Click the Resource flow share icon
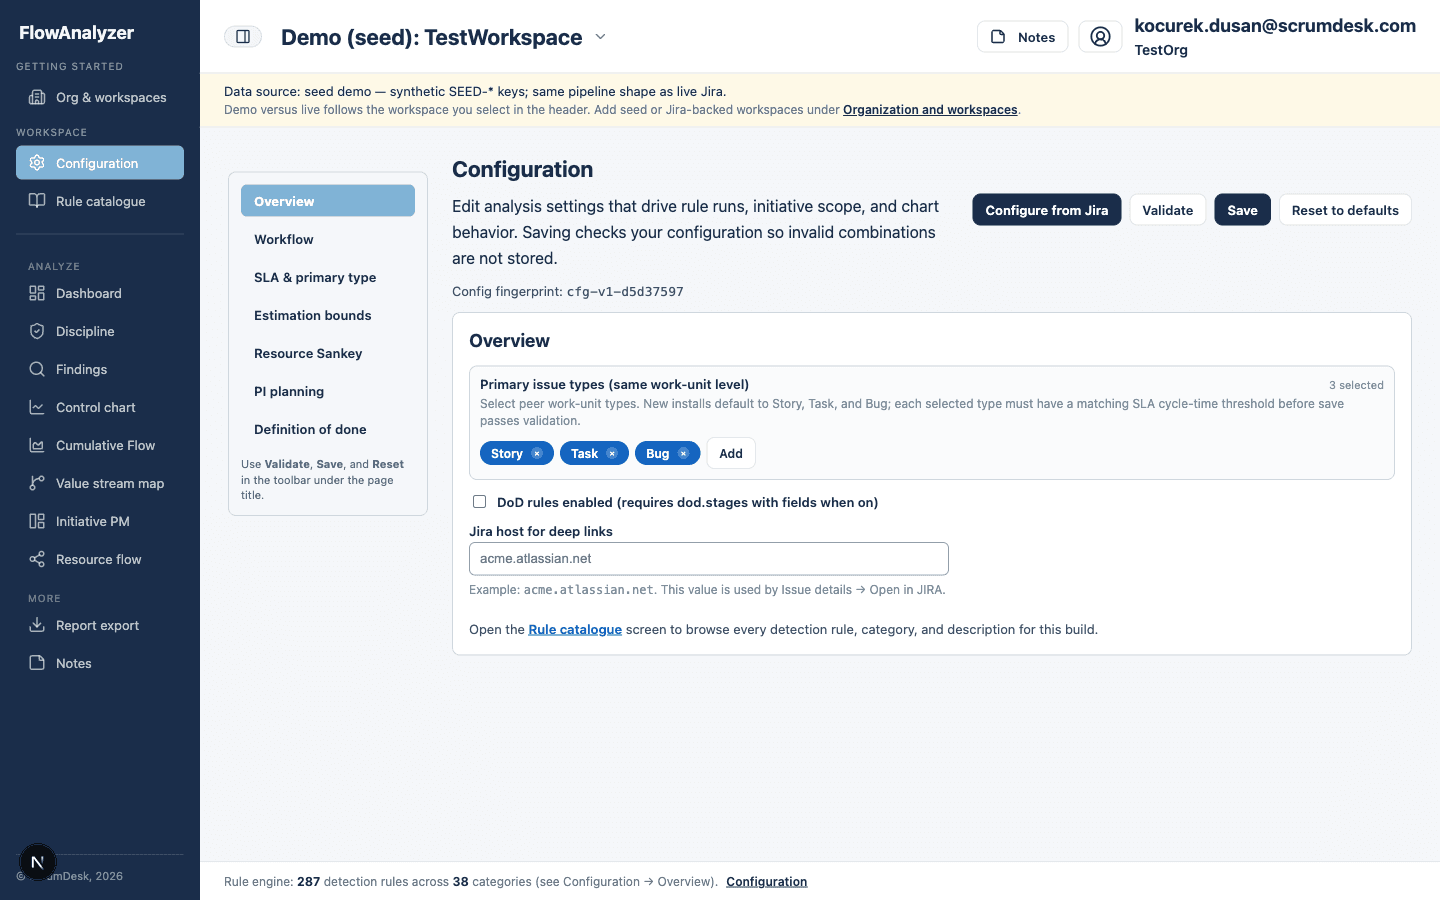Image resolution: width=1440 pixels, height=900 pixels. (37, 559)
